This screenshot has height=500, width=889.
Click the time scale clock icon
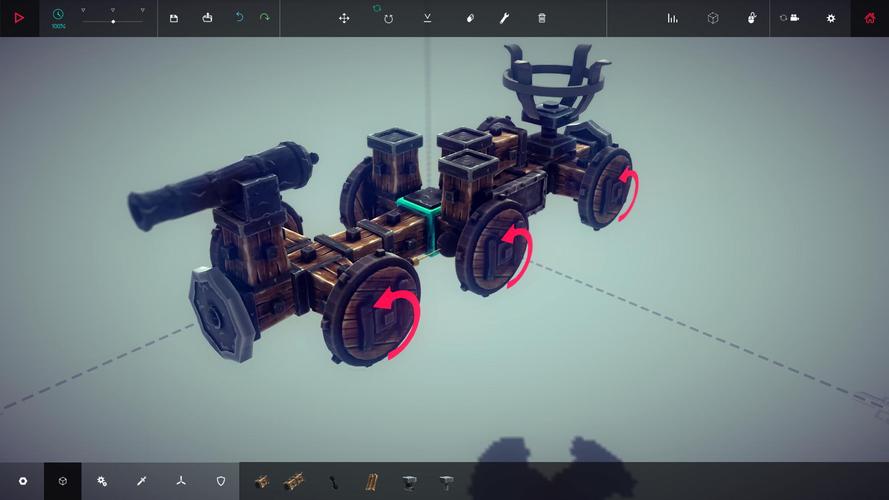pos(58,14)
